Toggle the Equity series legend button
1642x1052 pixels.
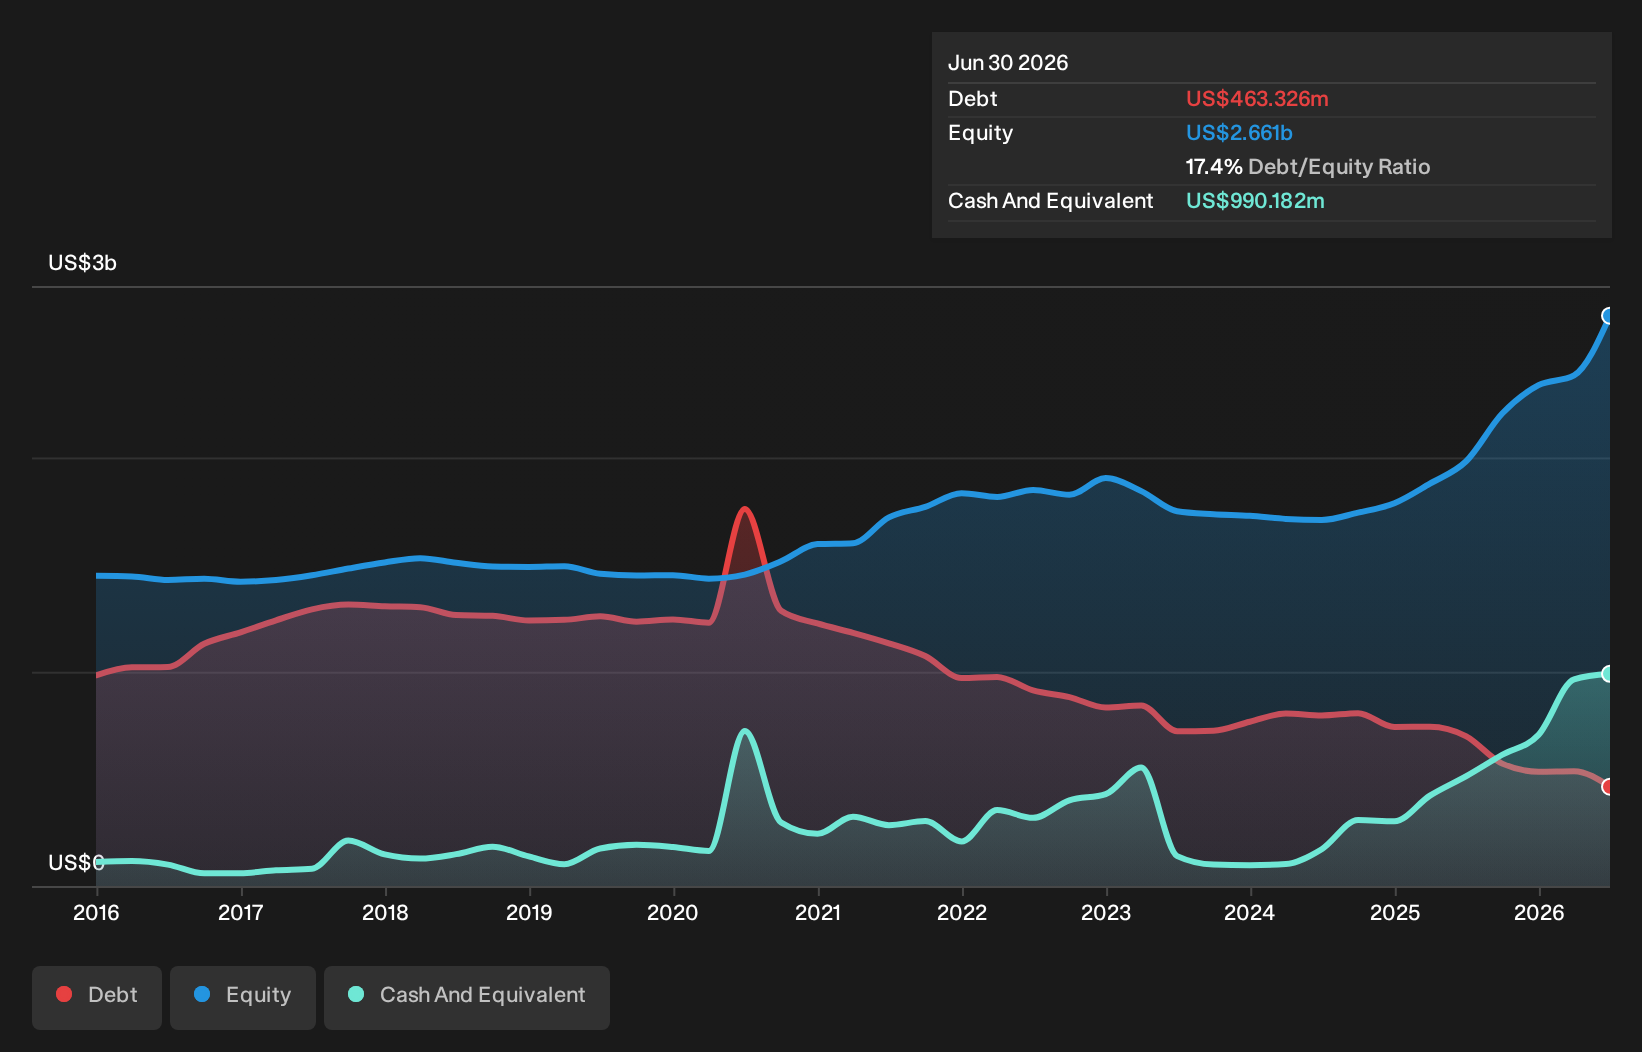pos(243,997)
